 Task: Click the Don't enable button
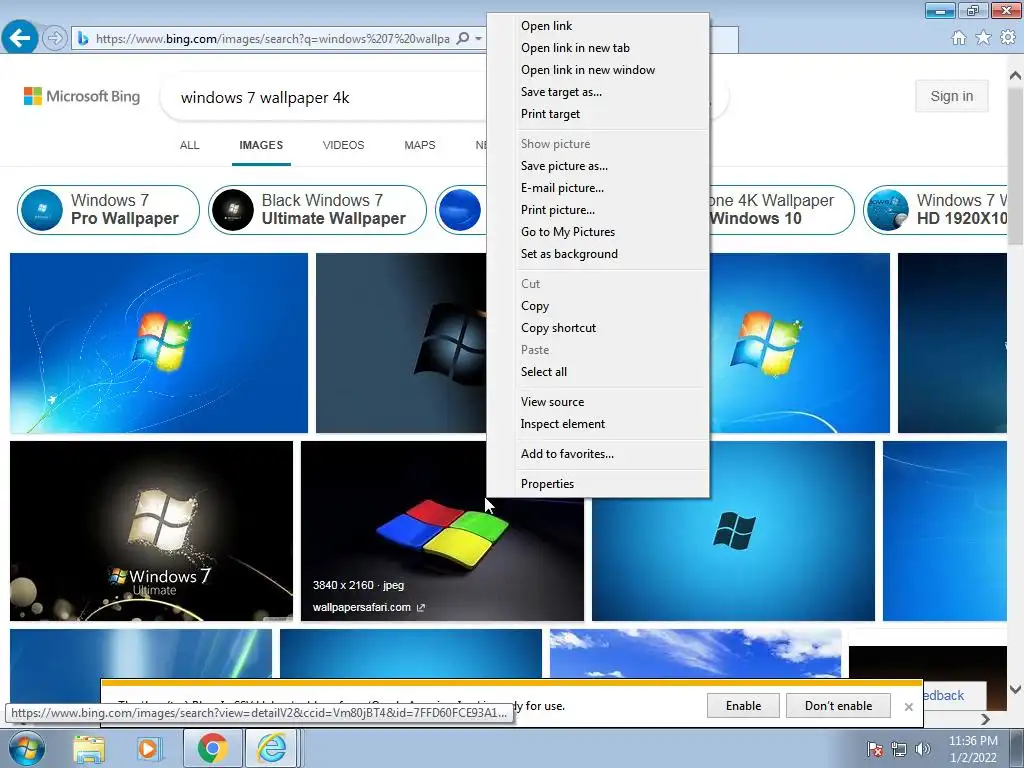coord(839,706)
